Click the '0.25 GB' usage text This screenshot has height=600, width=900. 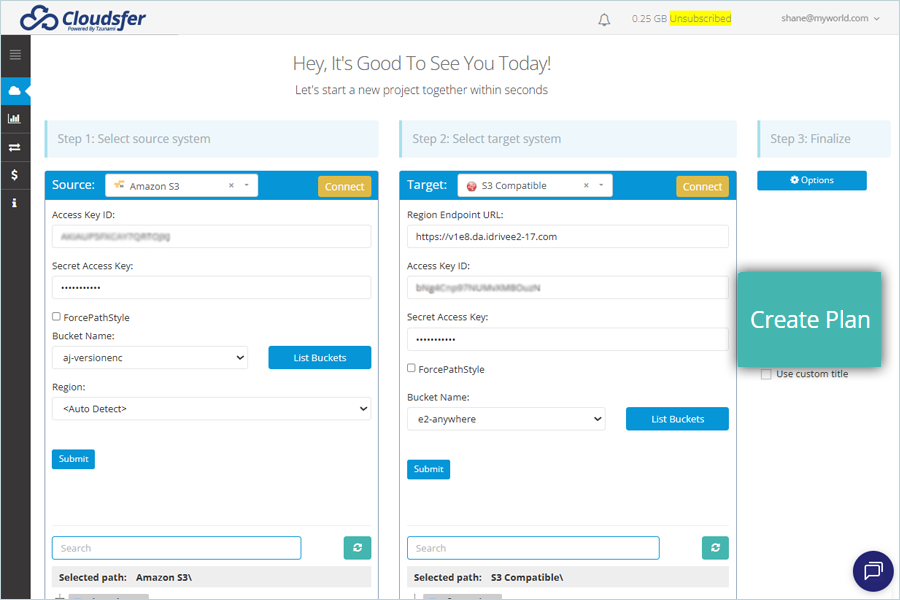click(649, 18)
